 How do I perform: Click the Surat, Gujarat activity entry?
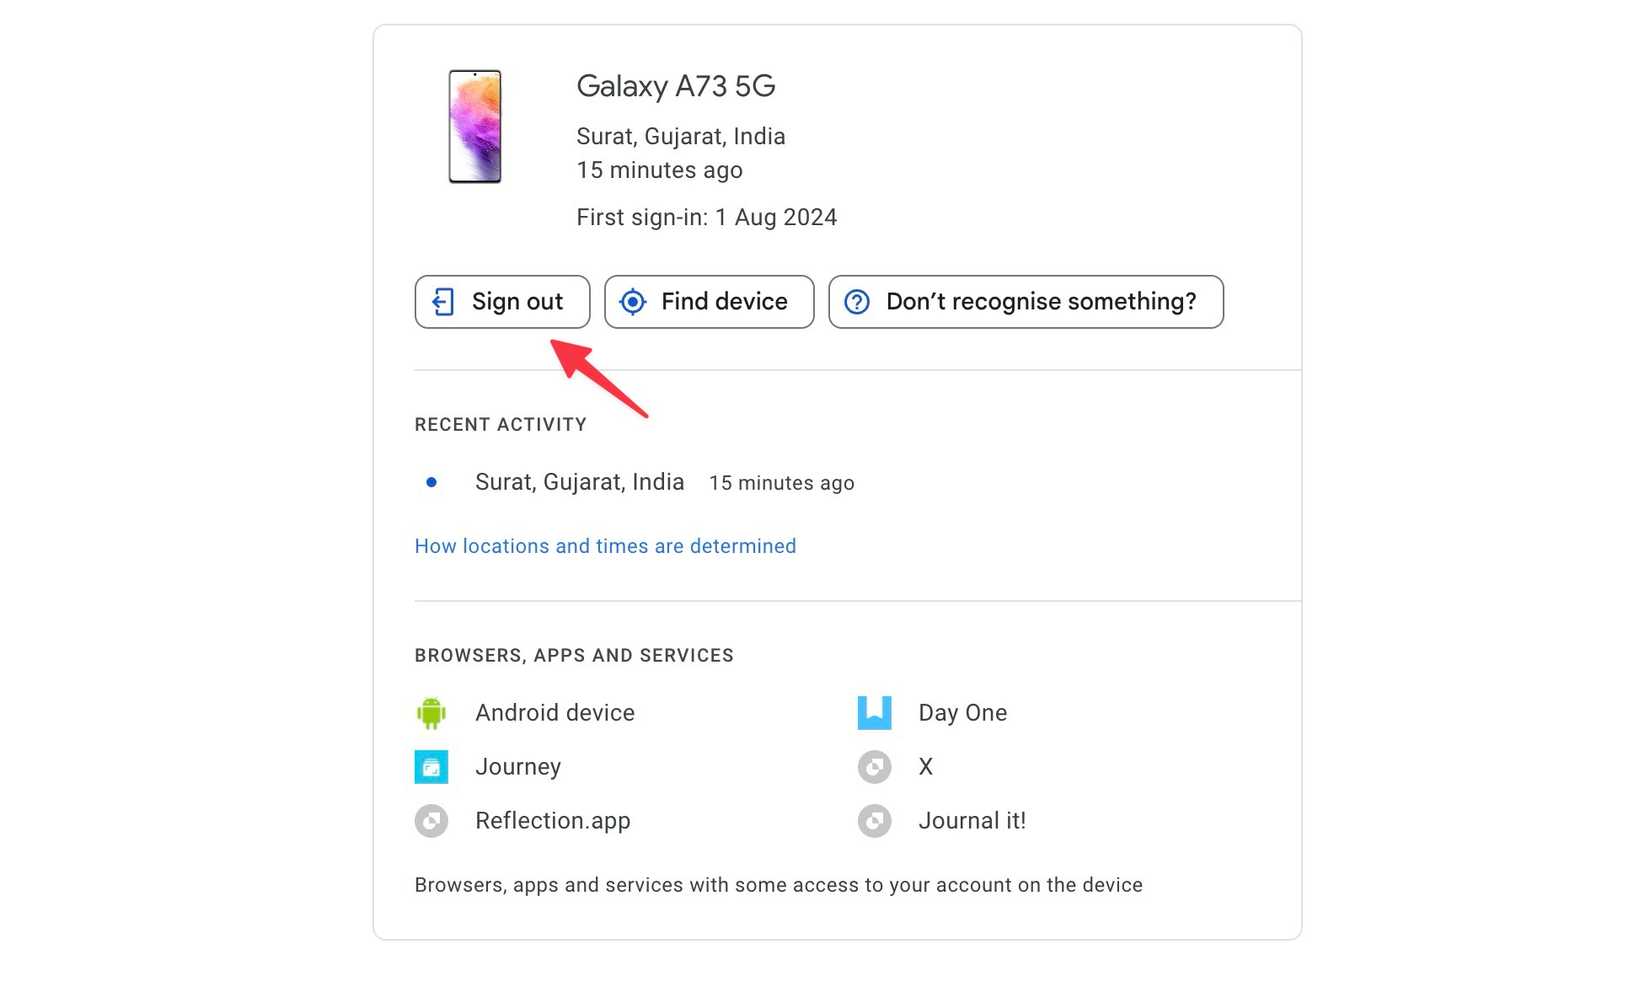[x=579, y=482]
